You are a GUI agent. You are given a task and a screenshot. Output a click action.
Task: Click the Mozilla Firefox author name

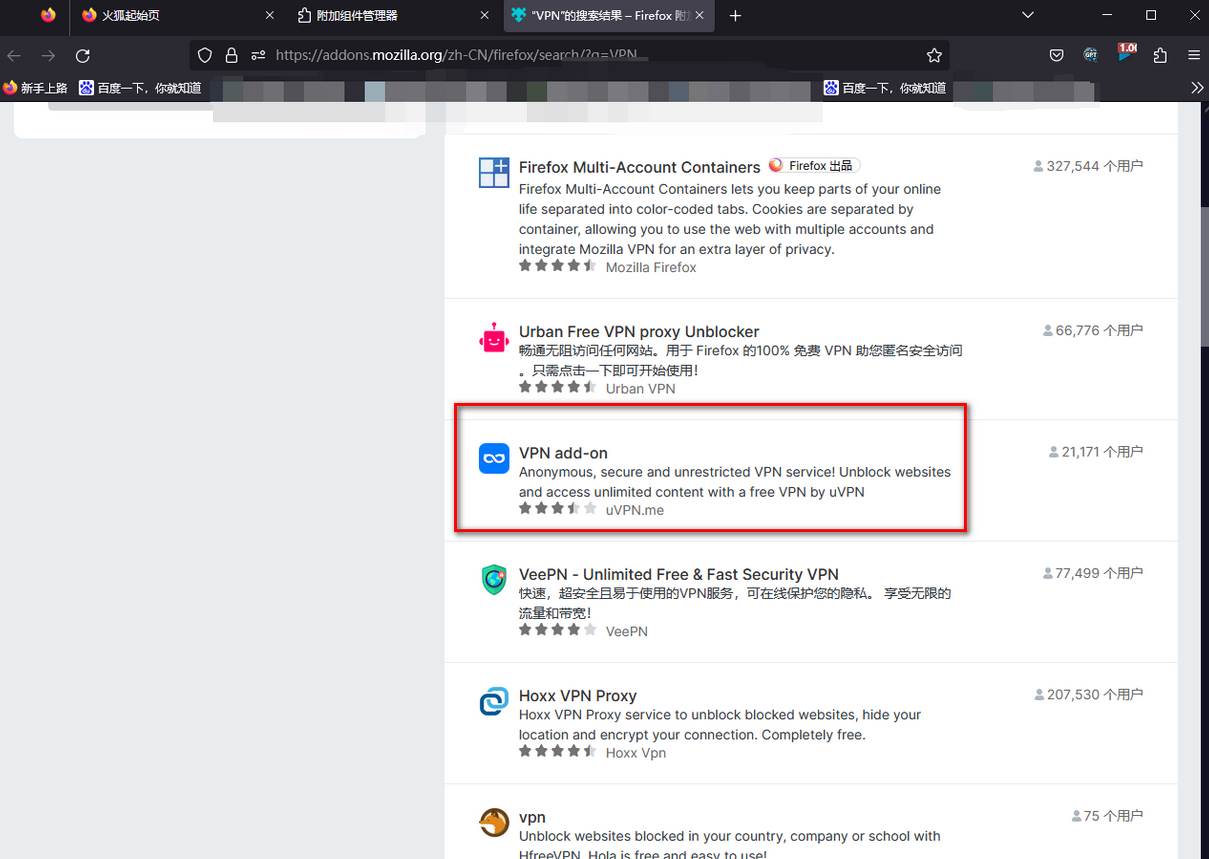651,267
